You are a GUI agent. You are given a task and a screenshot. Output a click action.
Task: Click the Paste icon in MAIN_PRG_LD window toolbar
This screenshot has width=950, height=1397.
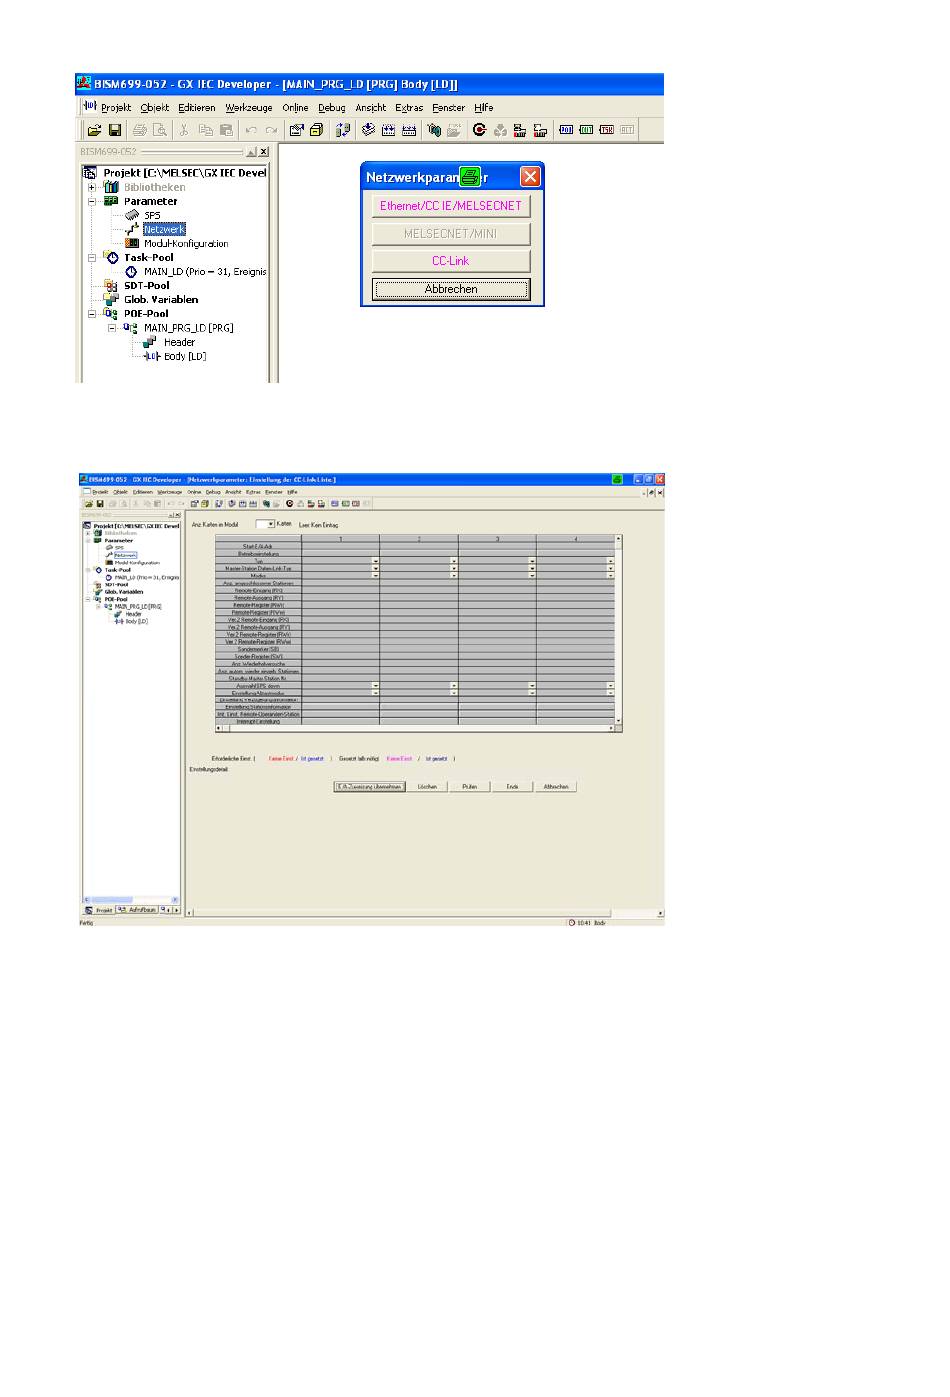click(x=226, y=130)
